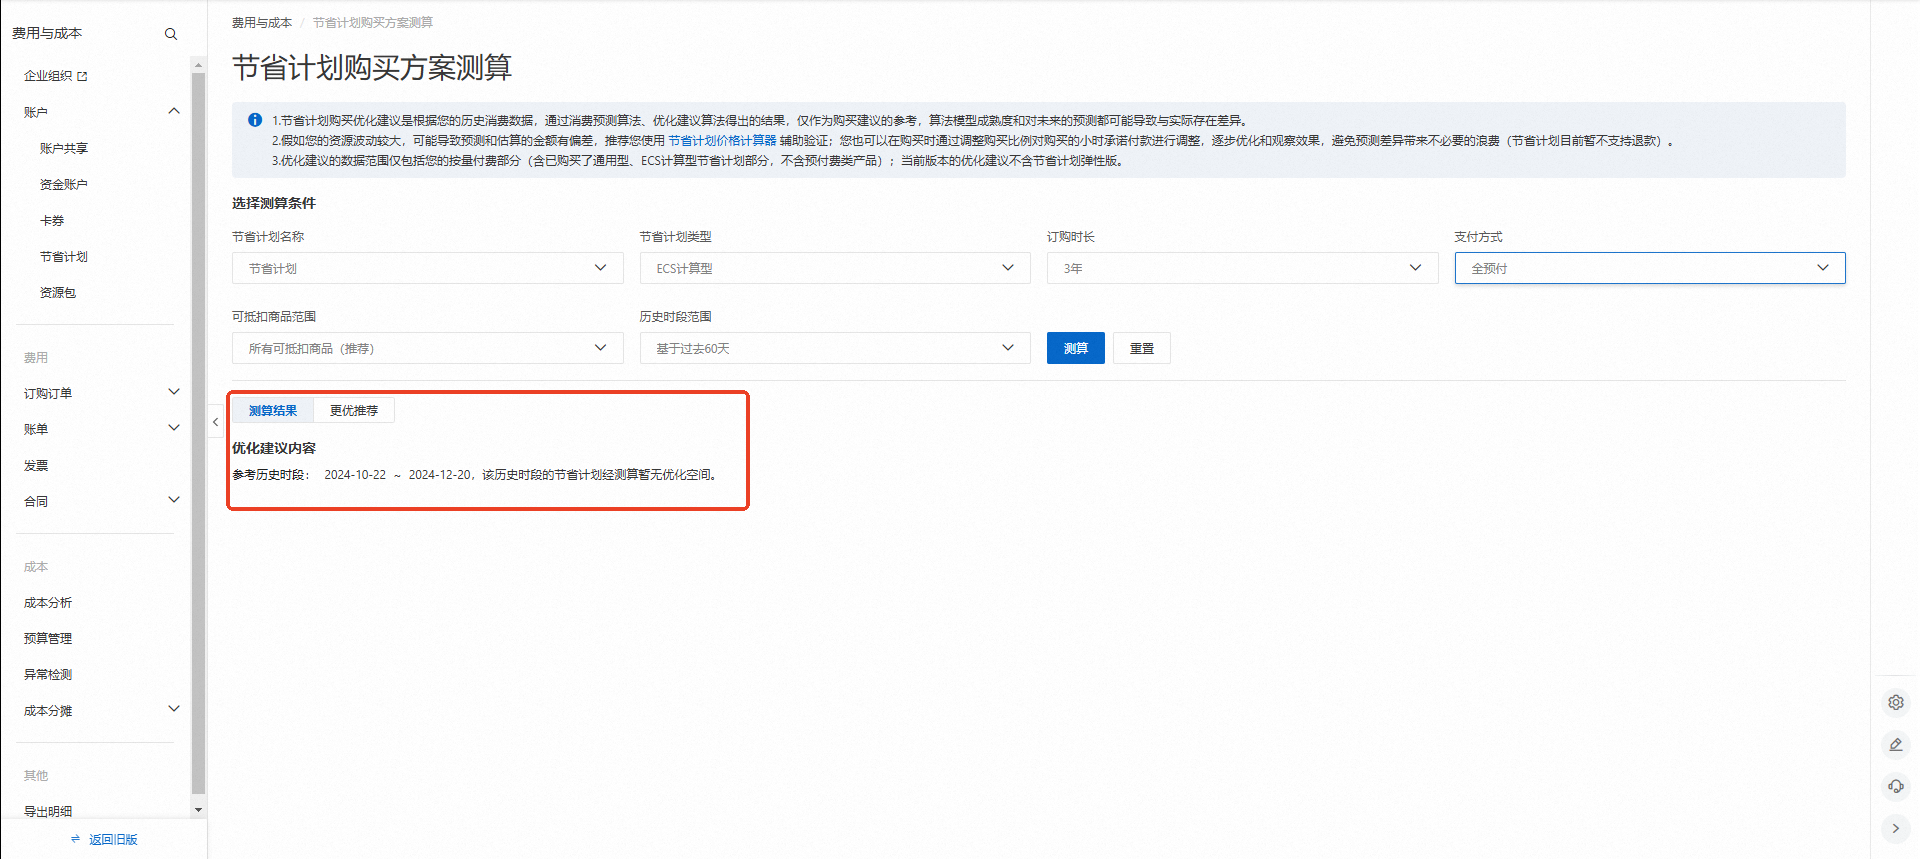Open 订购时长 dropdown showing 3年

click(x=1242, y=268)
